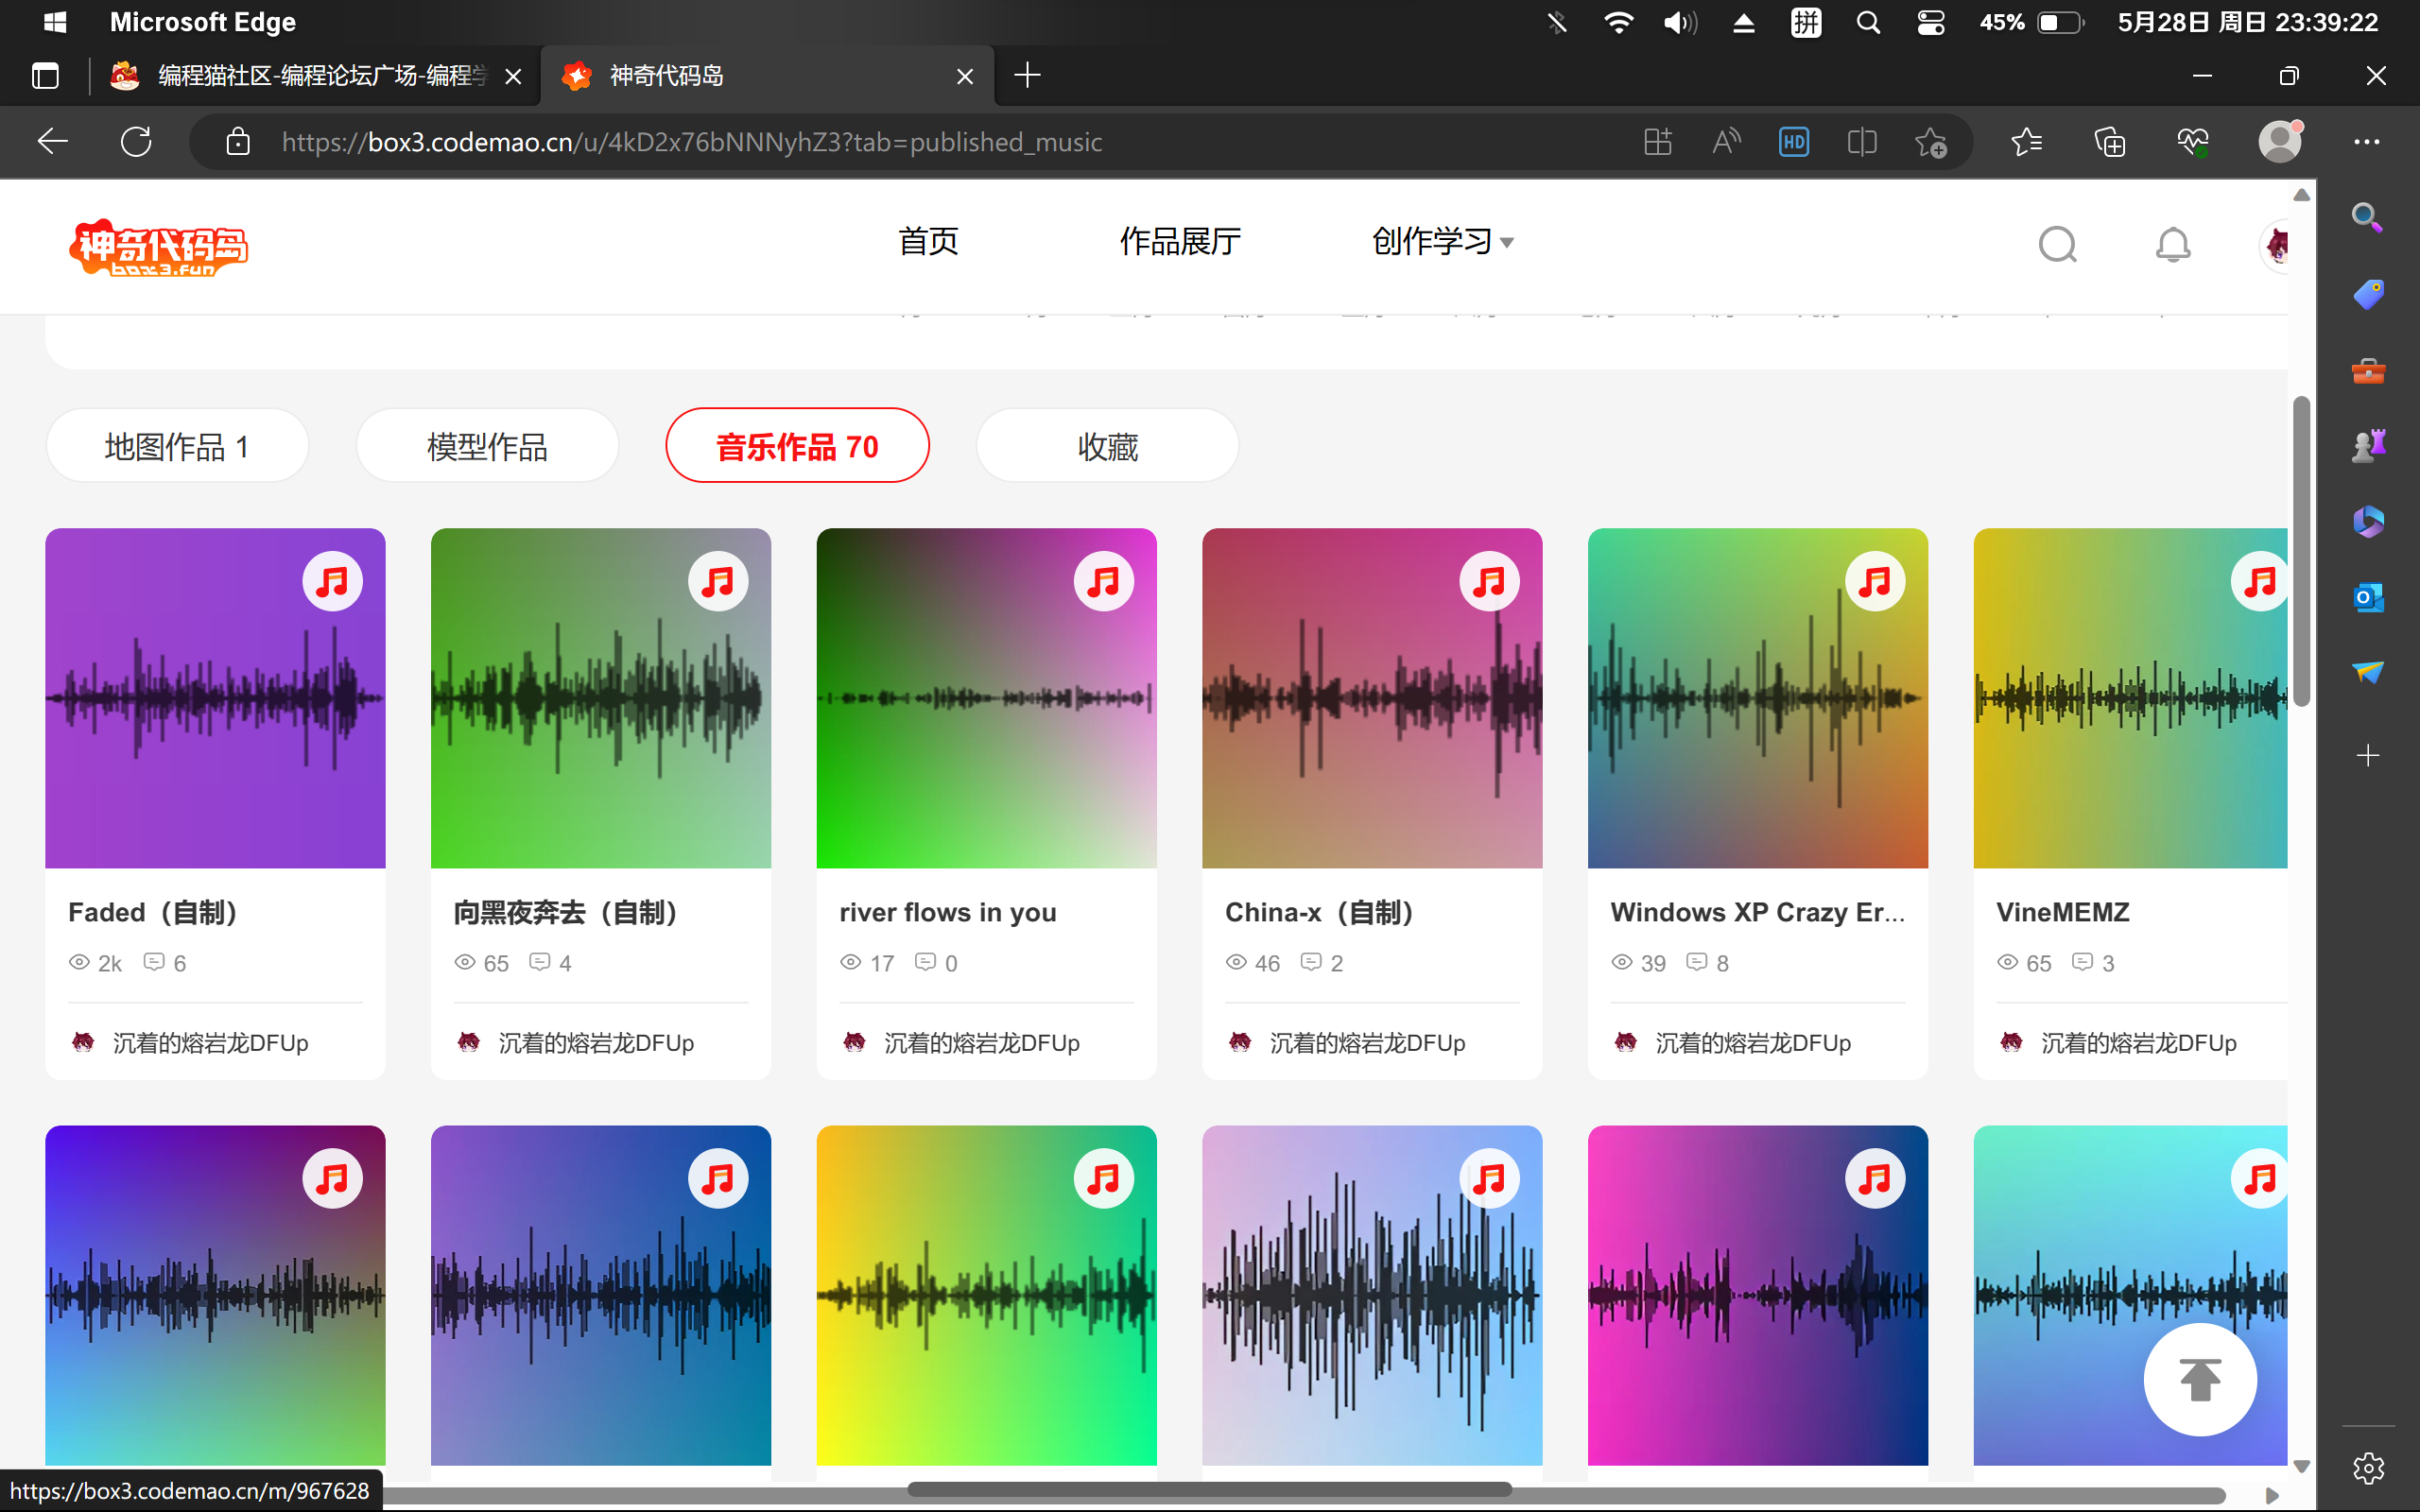
Task: Open the Windows XP Crazy Er... waveform thumbnail
Action: point(1758,698)
